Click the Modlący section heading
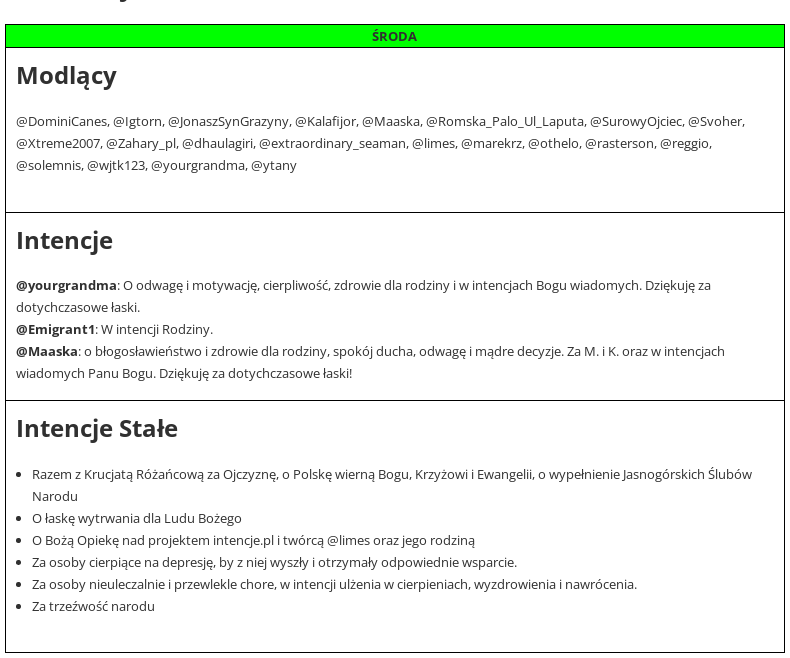Image resolution: width=790 pixels, height=658 pixels. (66, 76)
